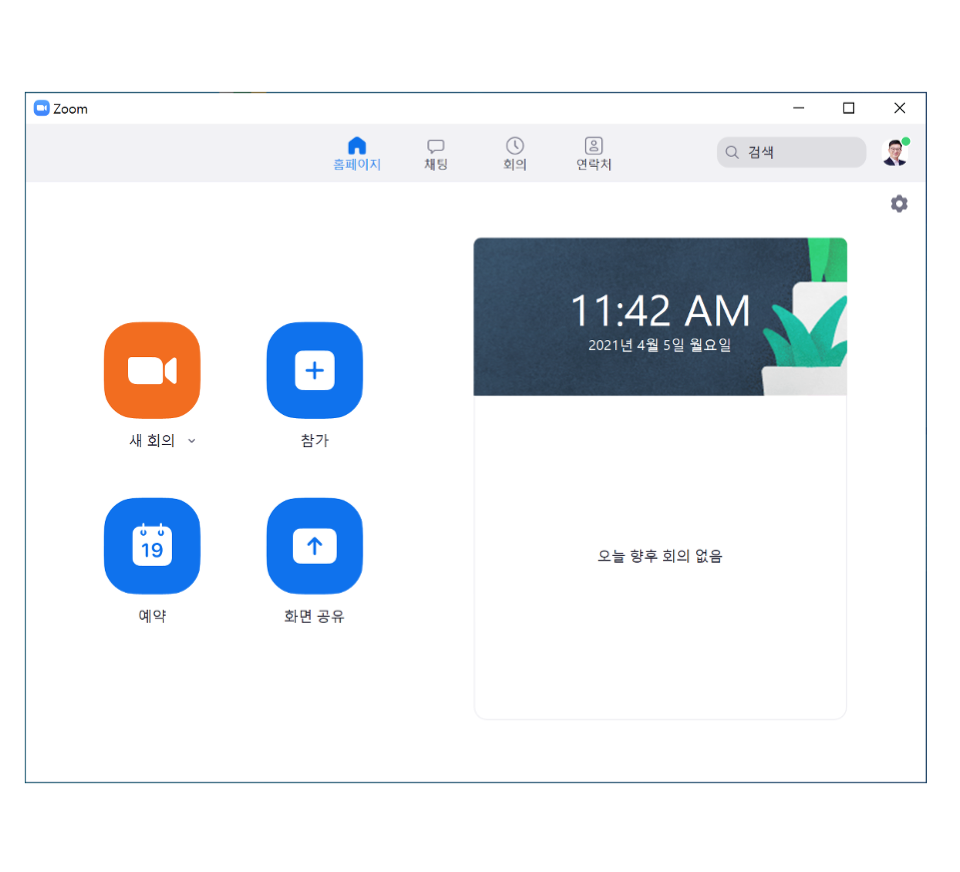960x872 pixels.
Task: Click the 화면 공유 upload arrow icon
Action: tap(315, 546)
